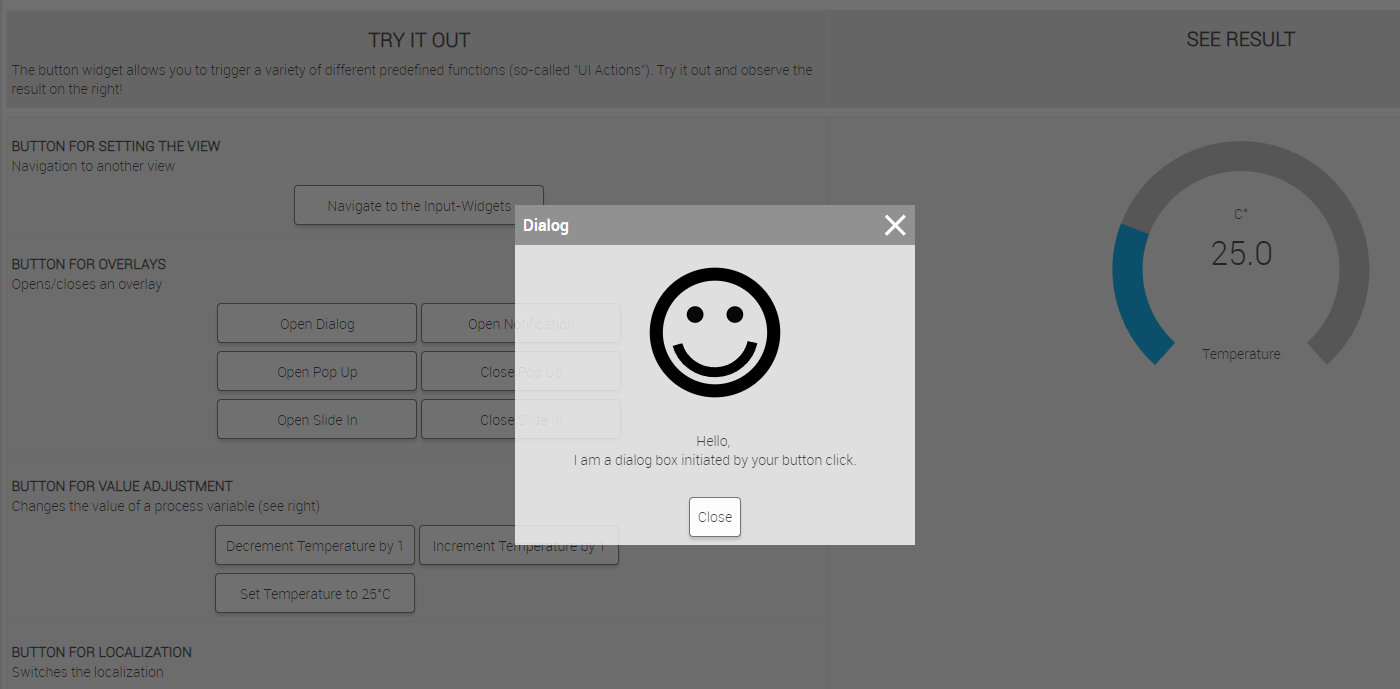
Task: Click the Close button in the dialog
Action: pyautogui.click(x=715, y=517)
